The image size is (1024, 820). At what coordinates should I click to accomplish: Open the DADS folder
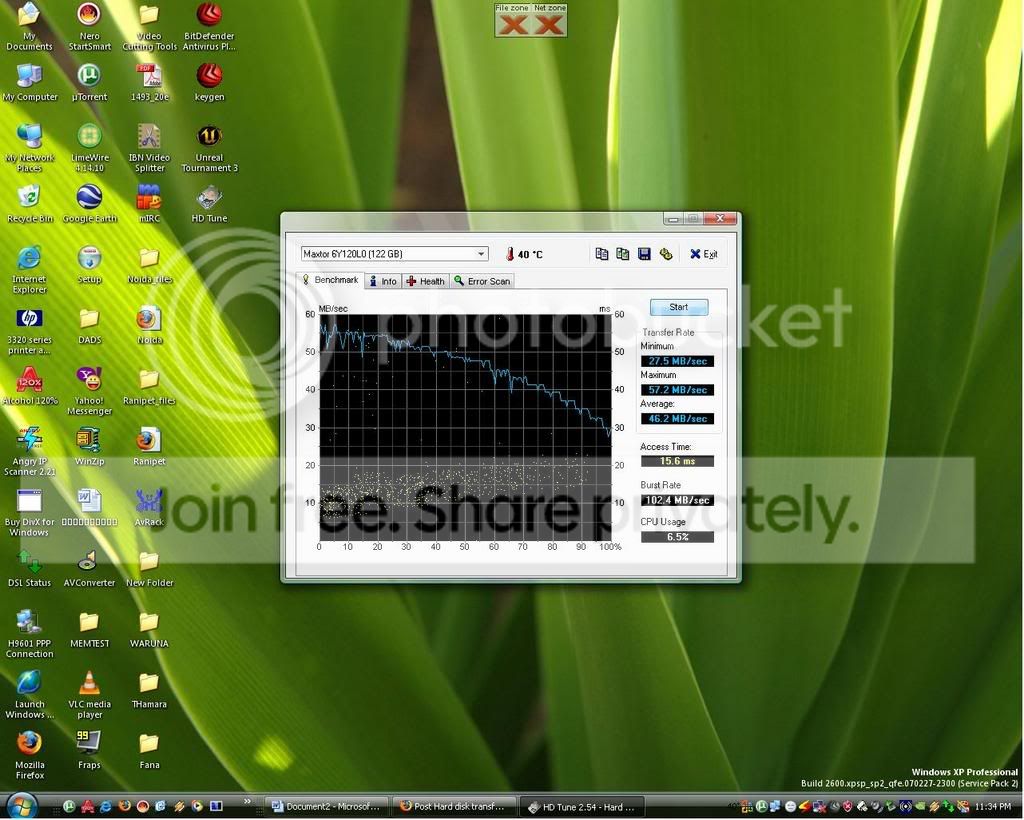[89, 326]
